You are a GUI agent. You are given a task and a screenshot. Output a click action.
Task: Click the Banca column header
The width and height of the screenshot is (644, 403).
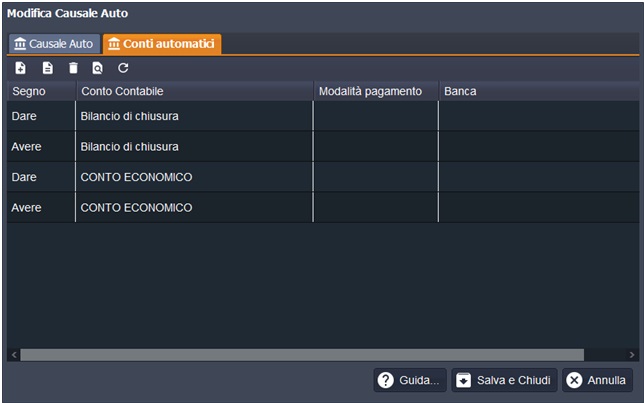click(538, 91)
